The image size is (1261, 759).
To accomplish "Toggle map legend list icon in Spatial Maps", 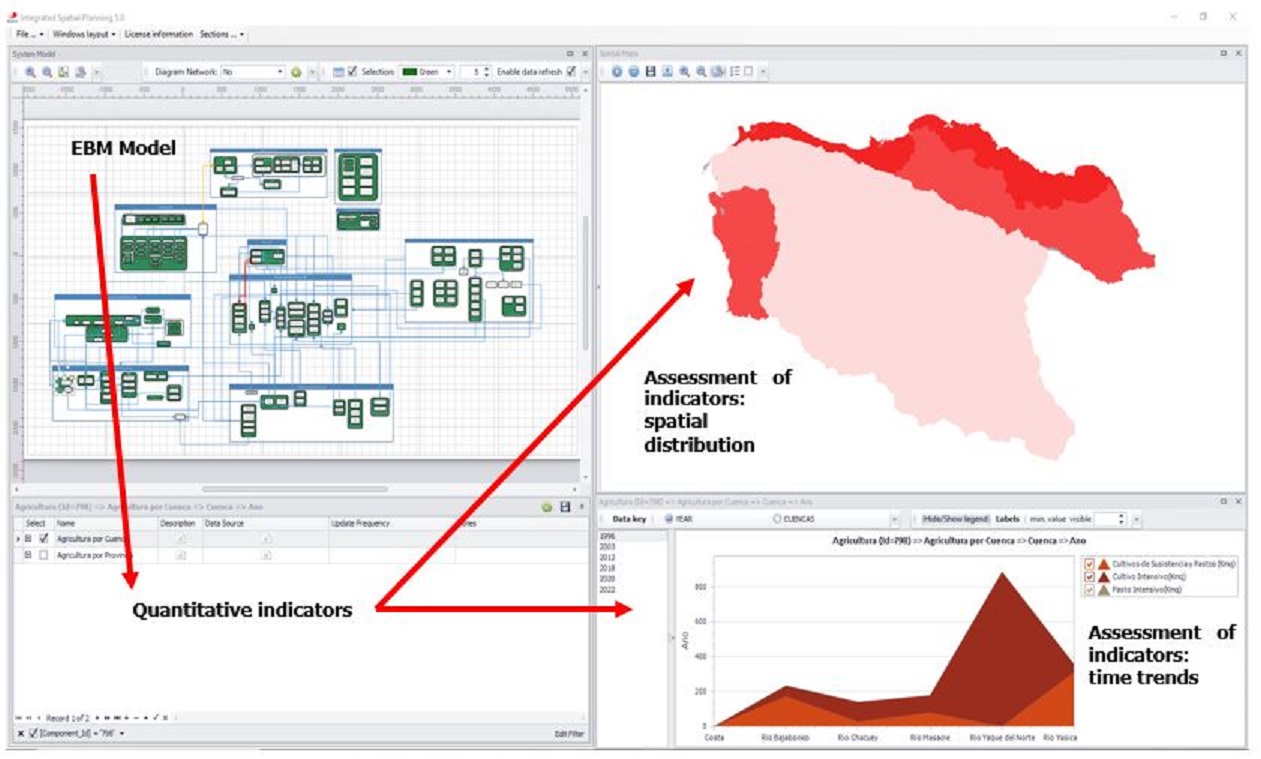I will point(735,72).
